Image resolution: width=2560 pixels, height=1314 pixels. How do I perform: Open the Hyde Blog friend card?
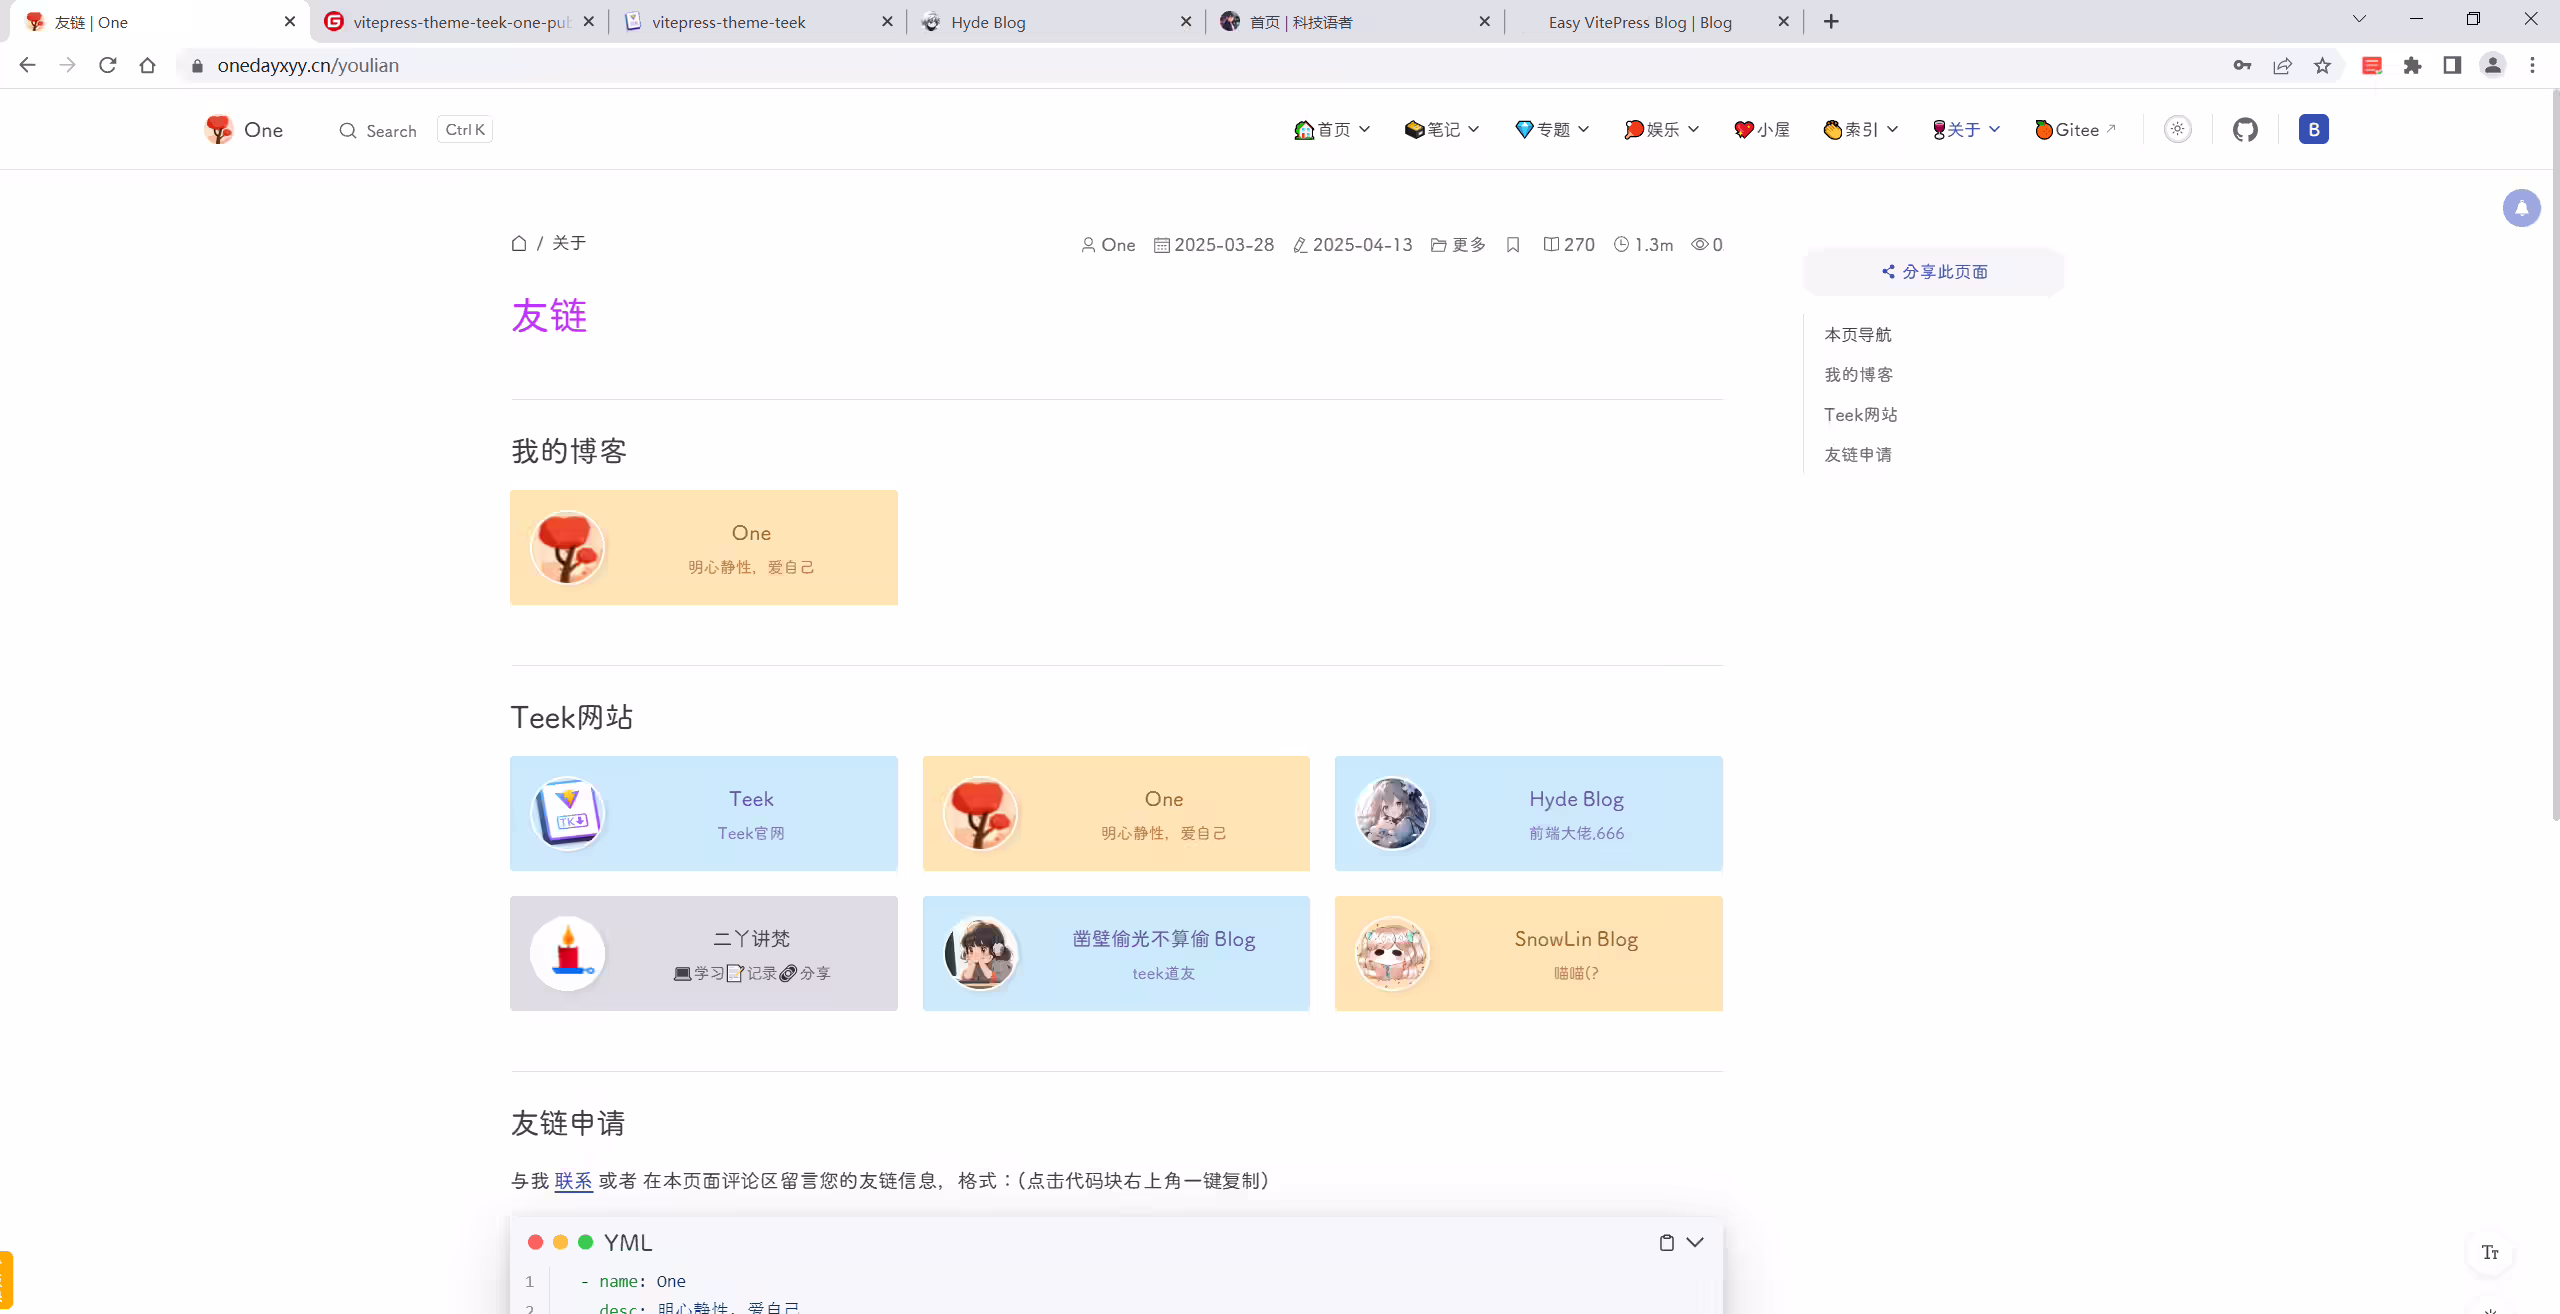[1529, 813]
